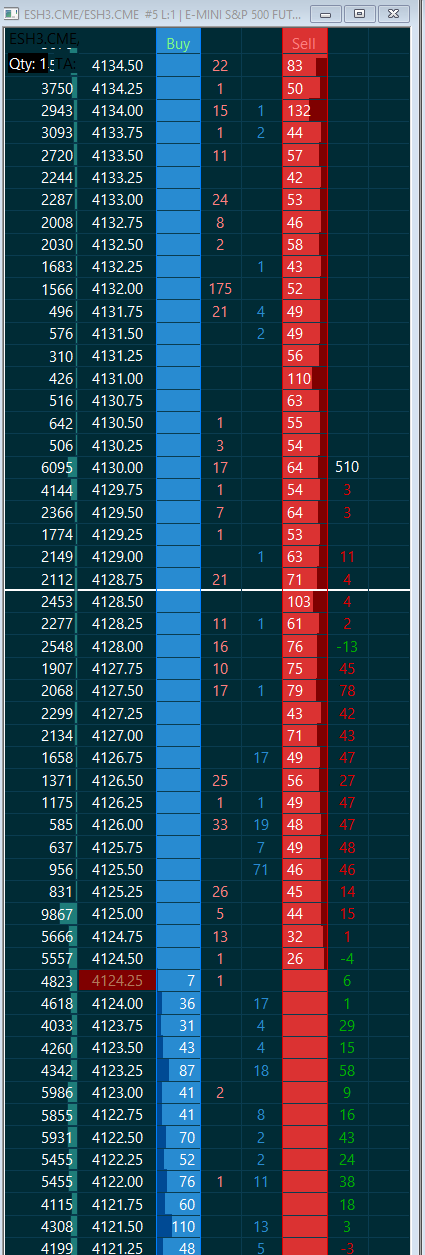
Task: Select the Qty: 1 order quantity box
Action: pos(28,63)
